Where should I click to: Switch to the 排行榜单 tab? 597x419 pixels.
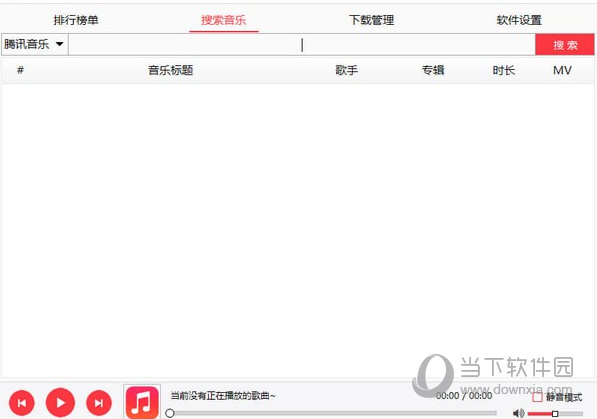point(76,20)
